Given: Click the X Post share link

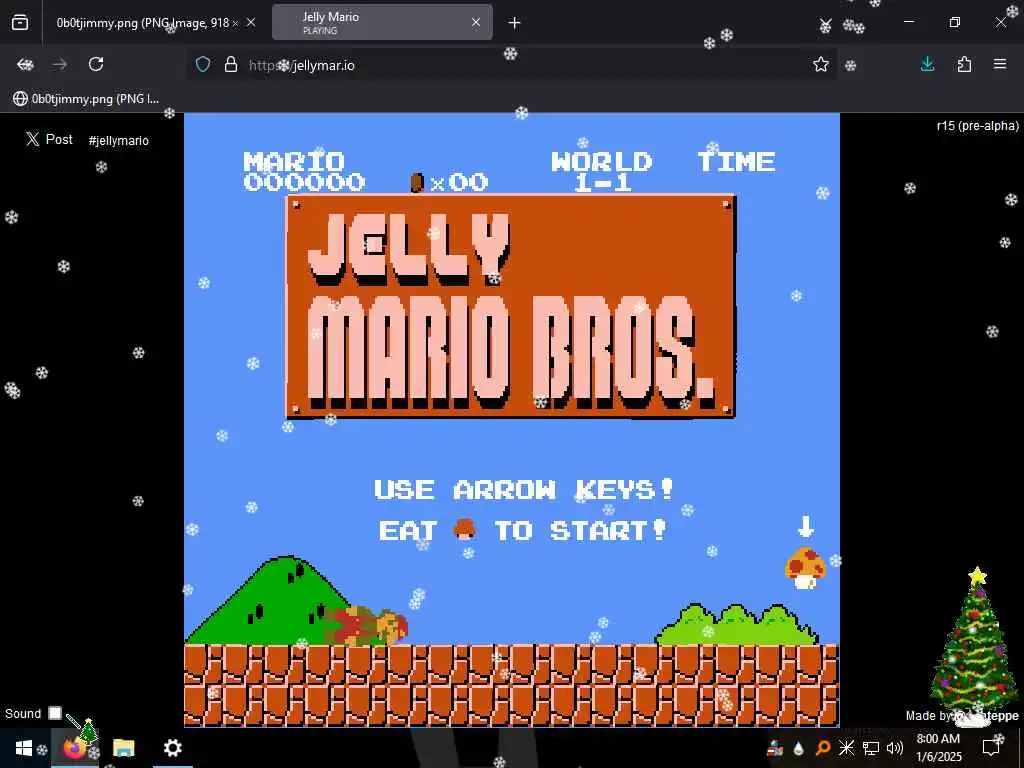Looking at the screenshot, I should click(x=50, y=139).
